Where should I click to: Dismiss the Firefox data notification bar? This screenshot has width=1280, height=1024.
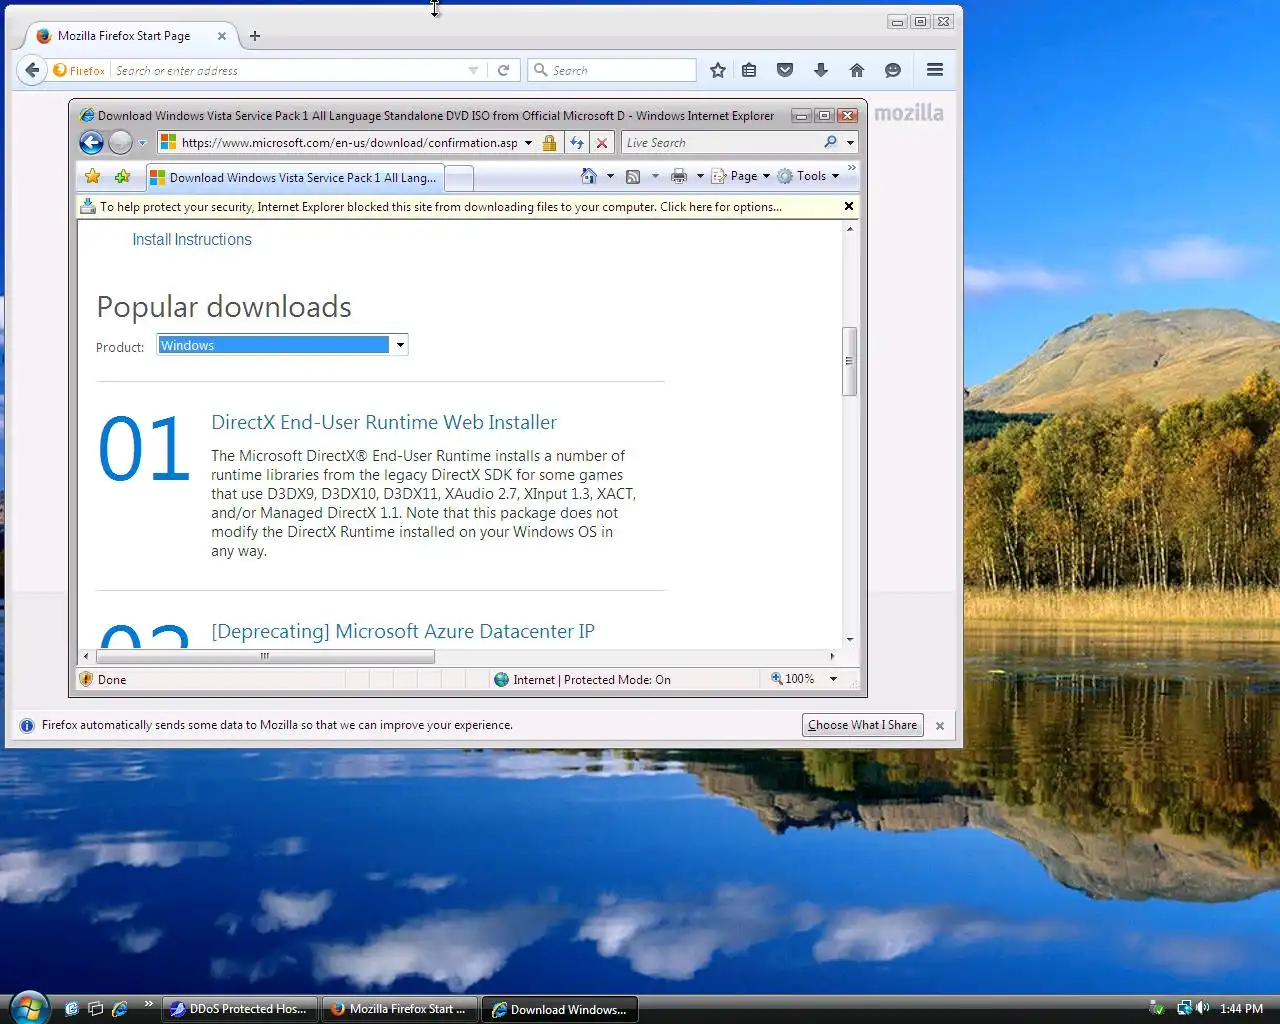pos(940,726)
